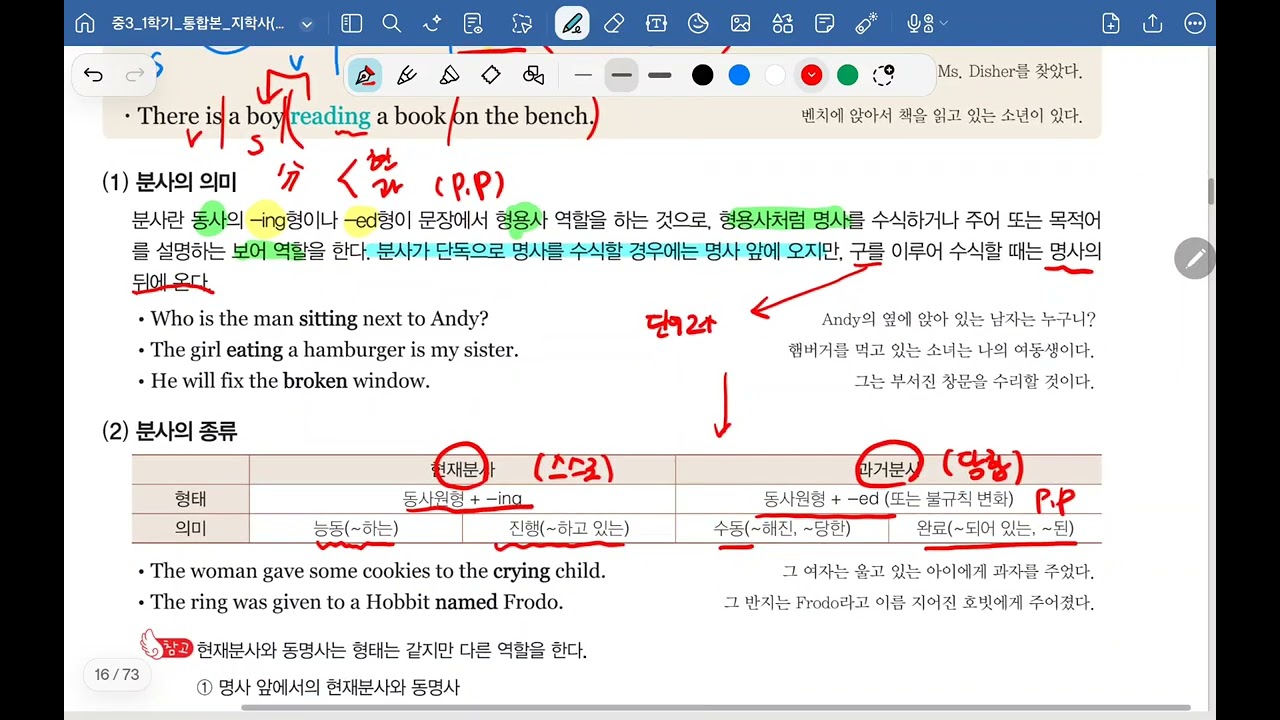Expand the microphone recording options chevron
1280x720 pixels.
click(944, 23)
